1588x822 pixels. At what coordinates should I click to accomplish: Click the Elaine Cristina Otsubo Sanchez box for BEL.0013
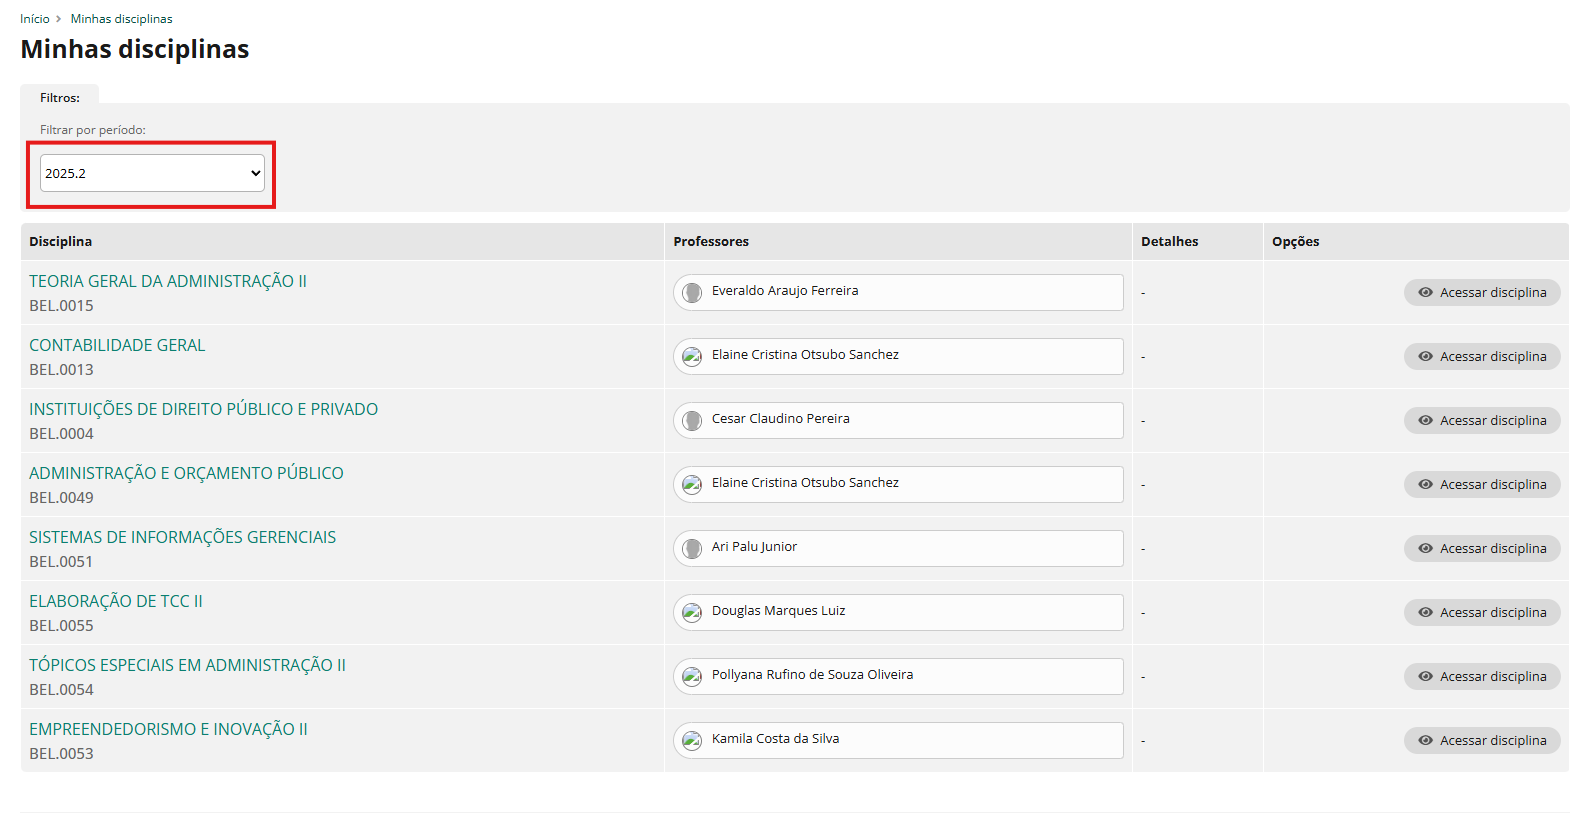[x=897, y=357]
